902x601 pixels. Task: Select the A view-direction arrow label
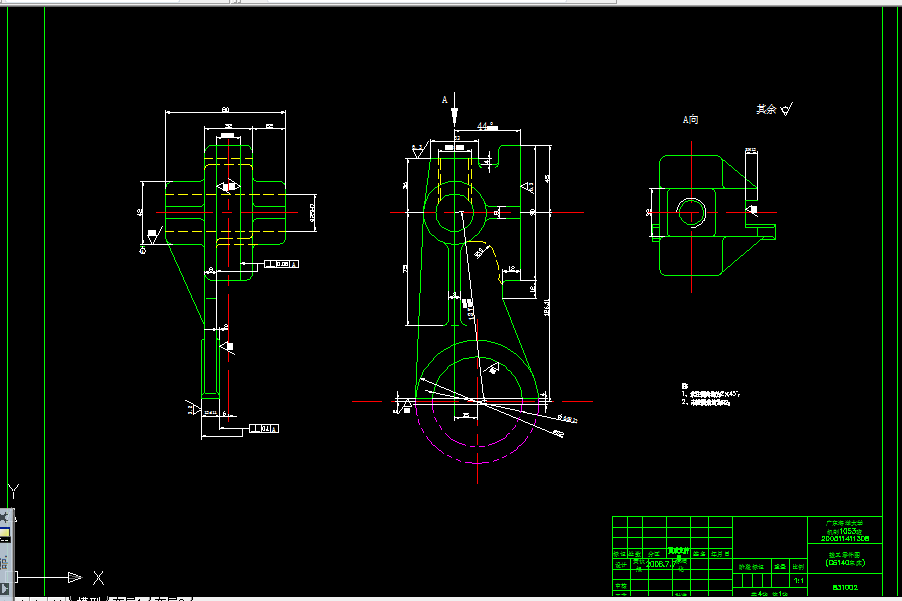[x=445, y=100]
